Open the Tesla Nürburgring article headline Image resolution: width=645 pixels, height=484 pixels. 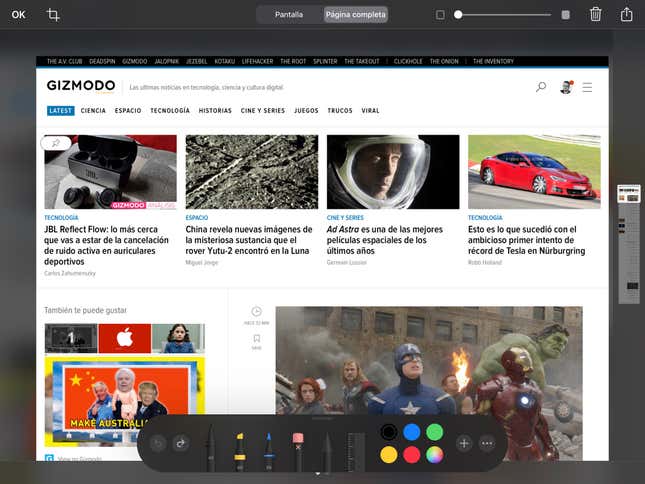527,240
